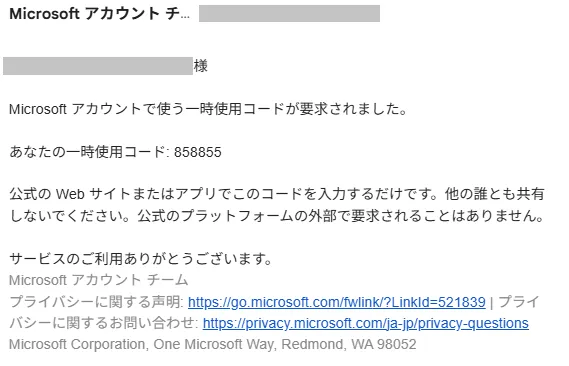Image resolution: width=569 pixels, height=366 pixels.
Task: Click the Microsoft アカウント チーム signature
Action: (x=98, y=280)
